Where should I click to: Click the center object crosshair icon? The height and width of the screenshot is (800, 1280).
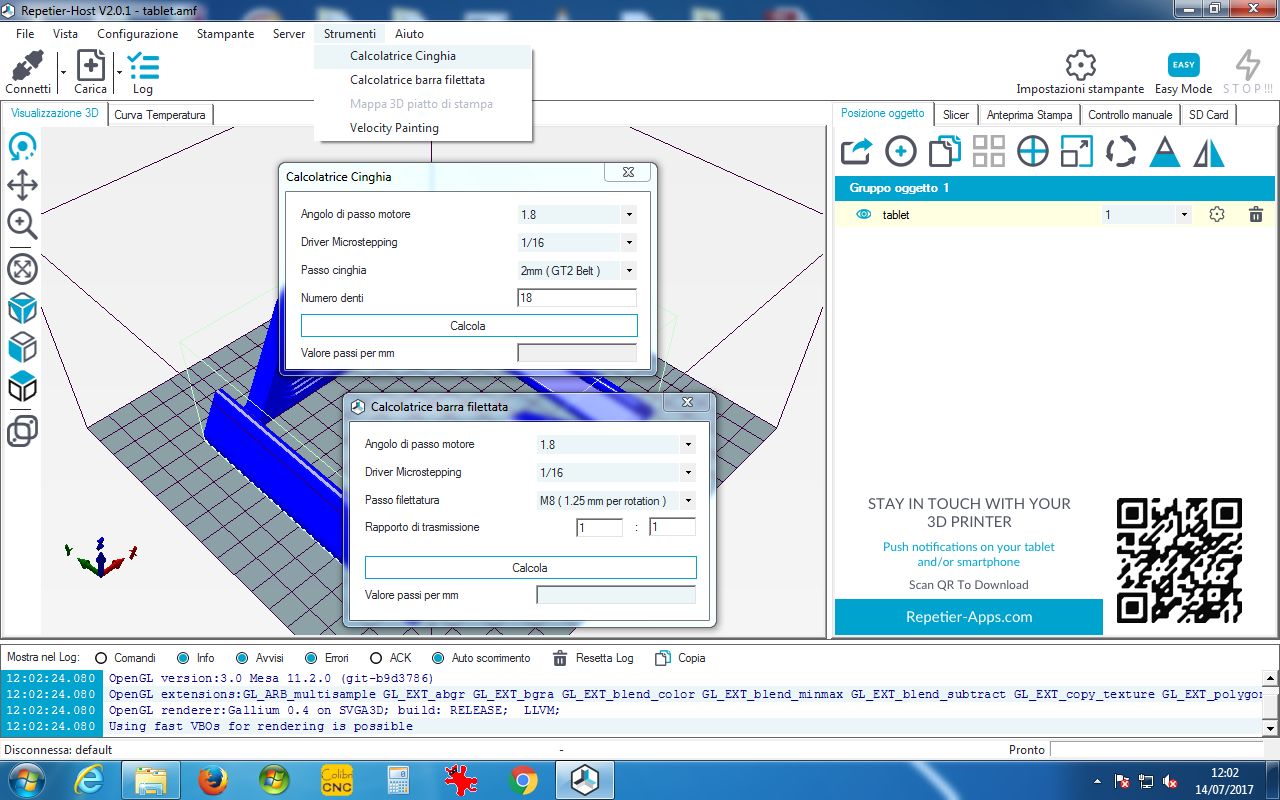pos(1032,151)
